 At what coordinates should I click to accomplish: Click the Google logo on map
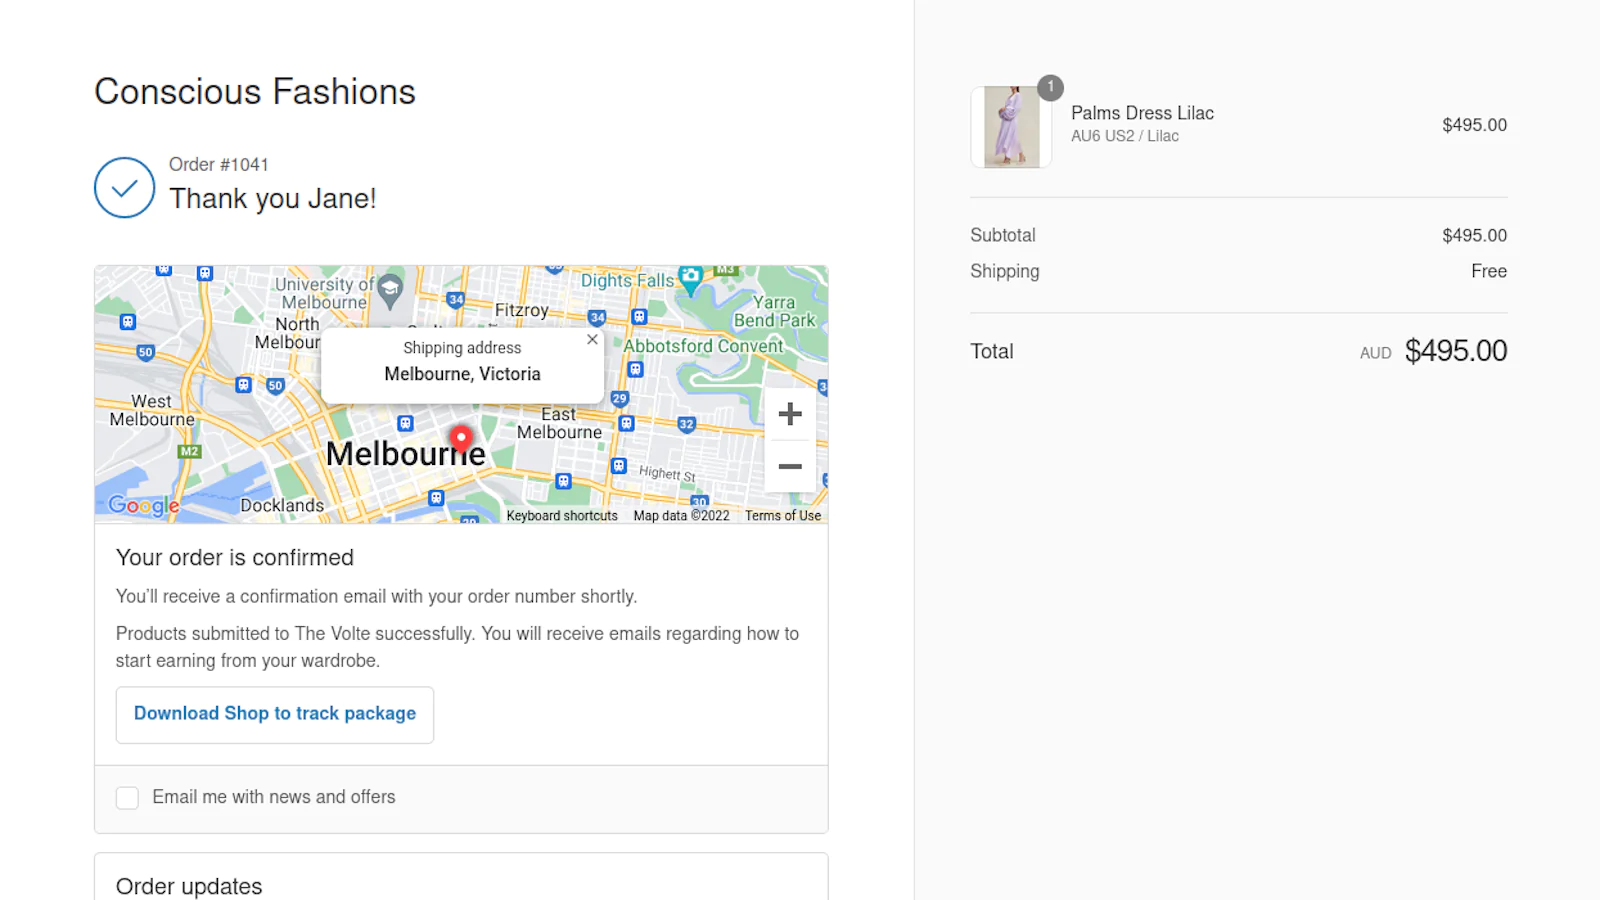[144, 505]
